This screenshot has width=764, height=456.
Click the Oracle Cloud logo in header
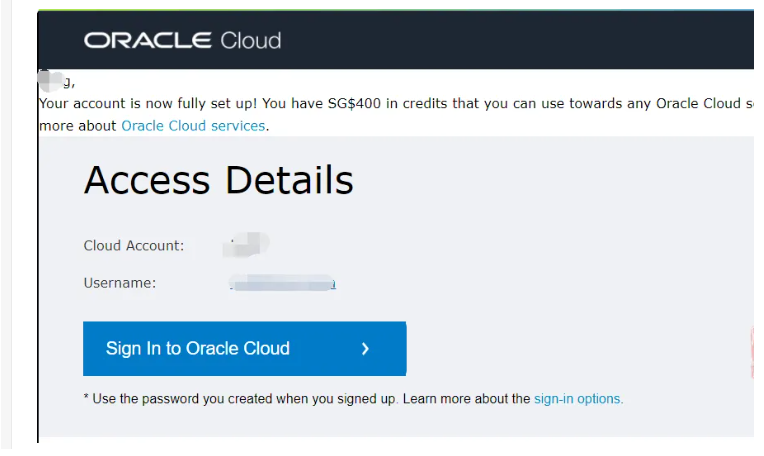coord(181,41)
